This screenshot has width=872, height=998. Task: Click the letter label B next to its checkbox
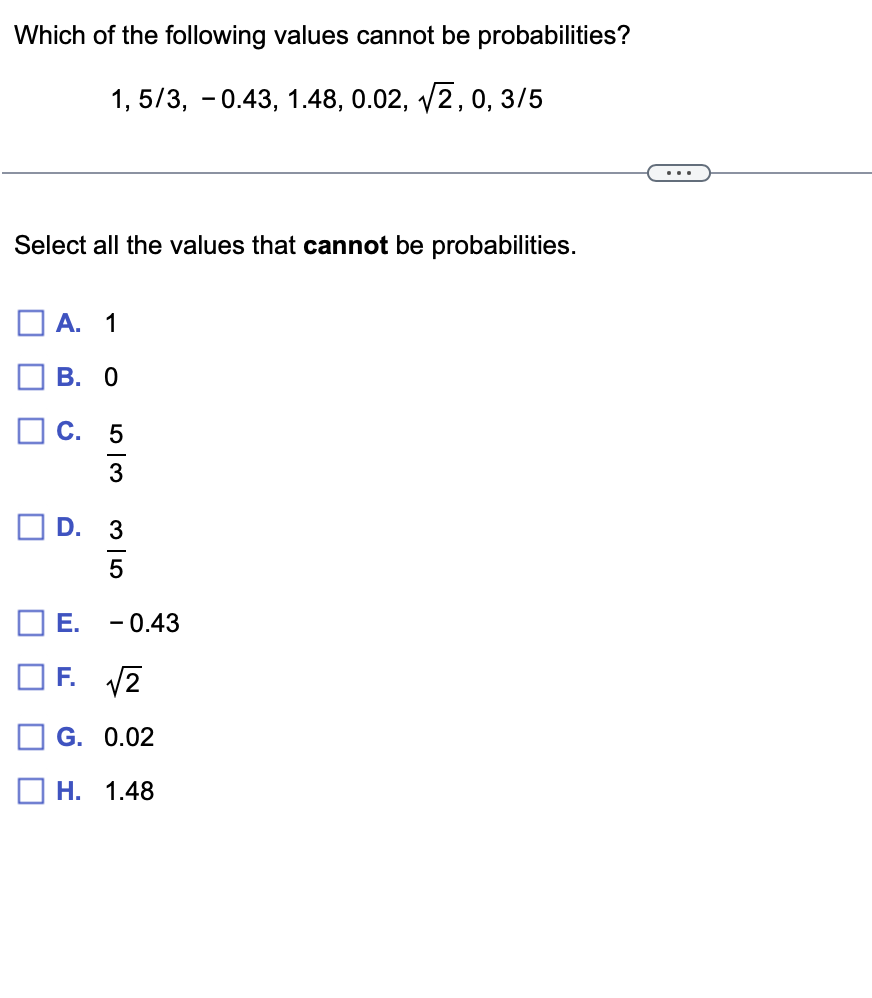coord(65,376)
